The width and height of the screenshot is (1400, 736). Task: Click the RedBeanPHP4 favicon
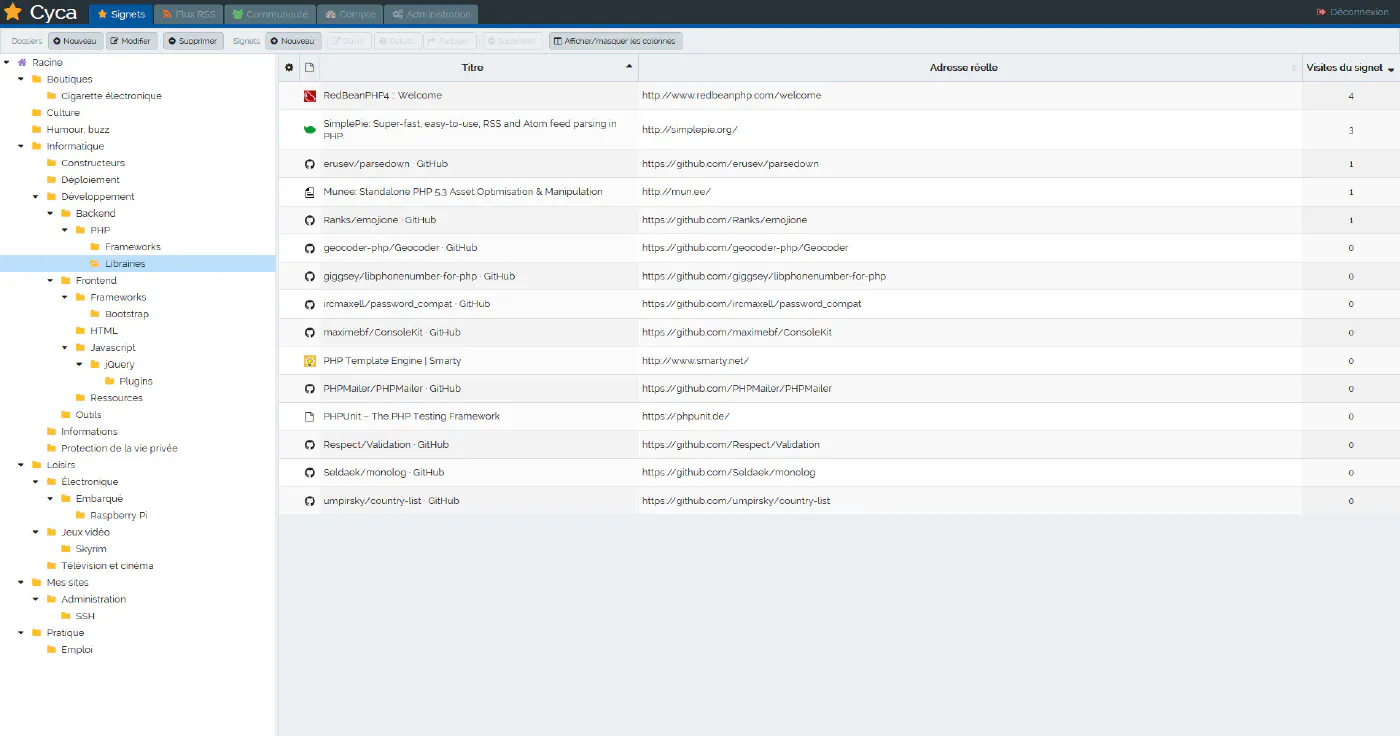pyautogui.click(x=309, y=96)
